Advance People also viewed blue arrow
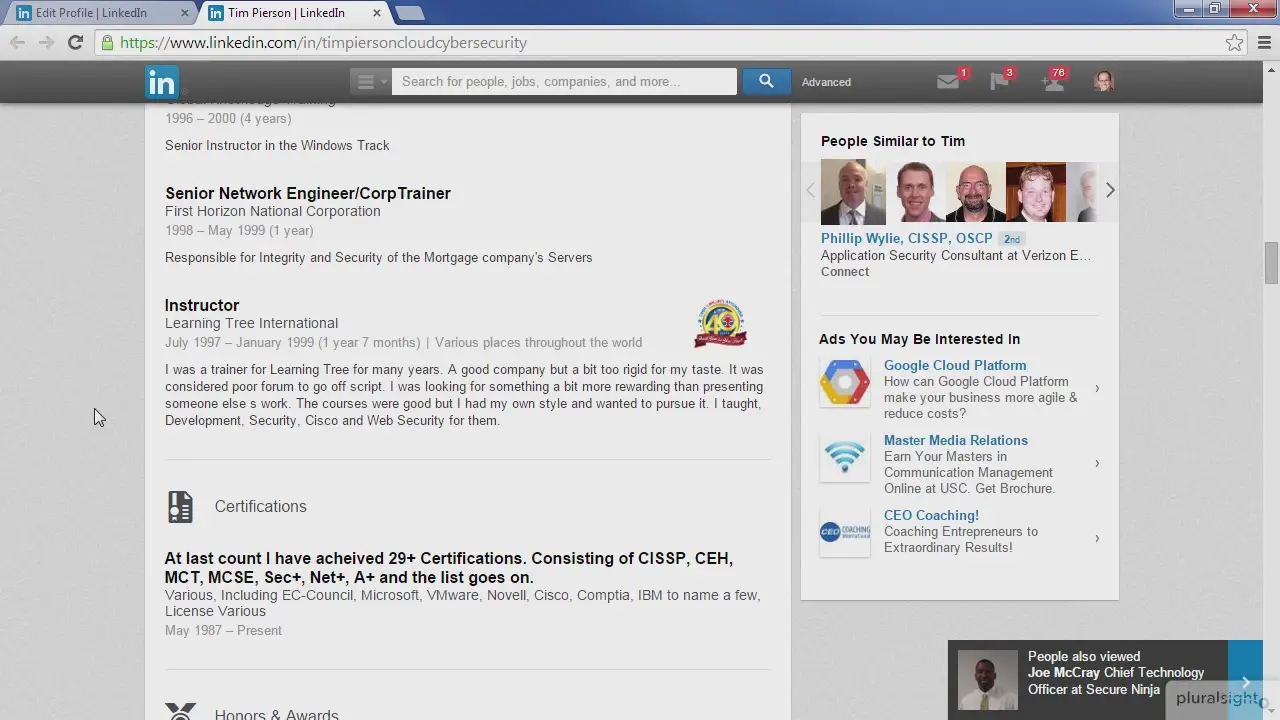Viewport: 1280px width, 720px height. click(x=1246, y=680)
